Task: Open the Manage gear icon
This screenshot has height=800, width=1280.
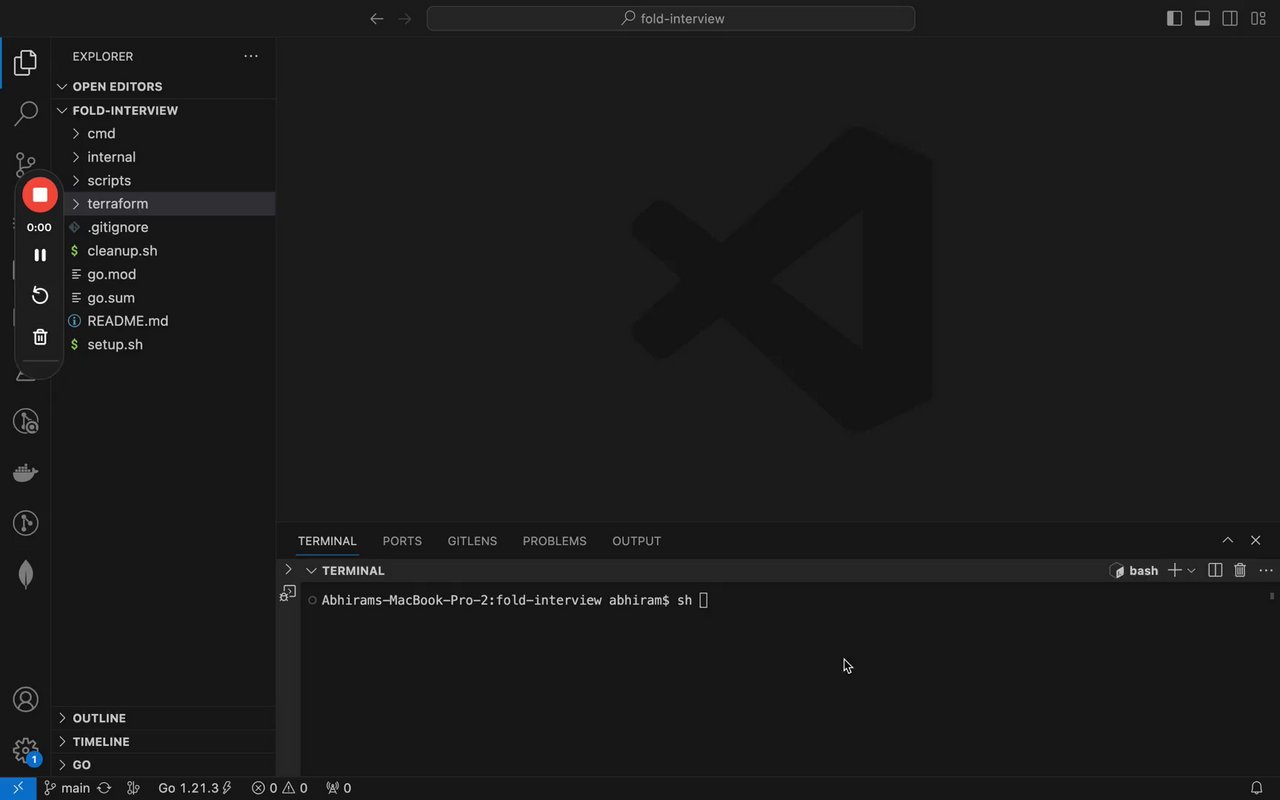Action: click(x=25, y=750)
